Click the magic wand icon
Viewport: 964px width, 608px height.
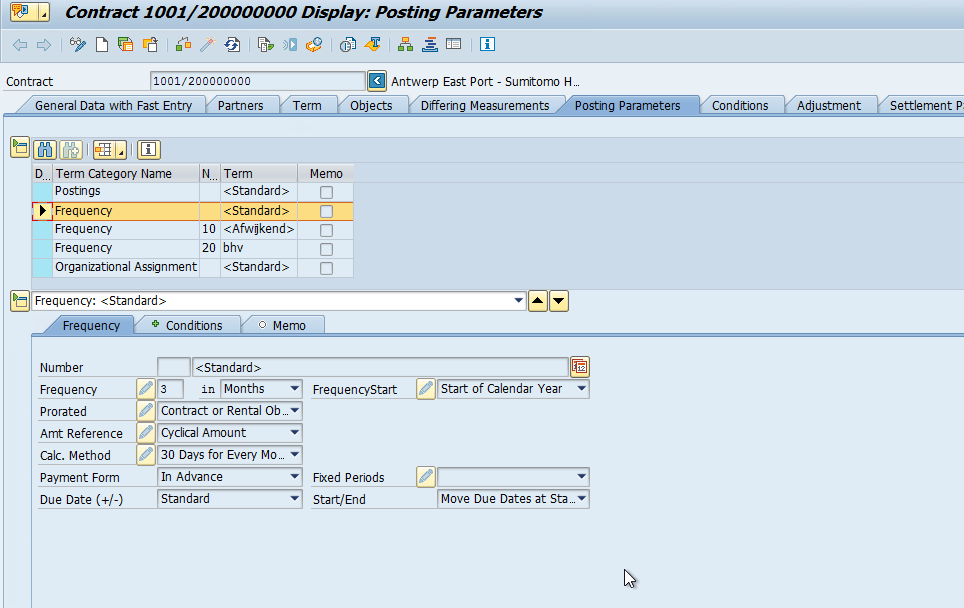pos(207,44)
